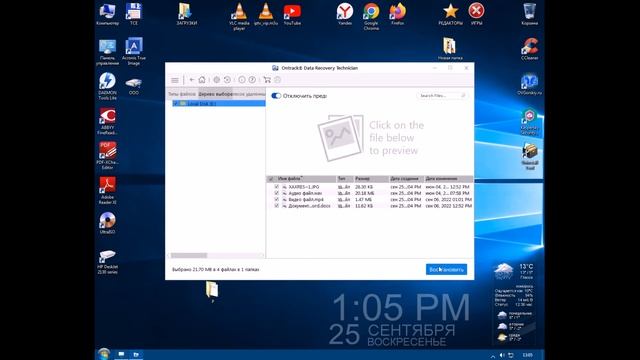The image size is (640, 360).
Task: Switch to the 'Типы файлов' tab
Action: tap(182, 94)
